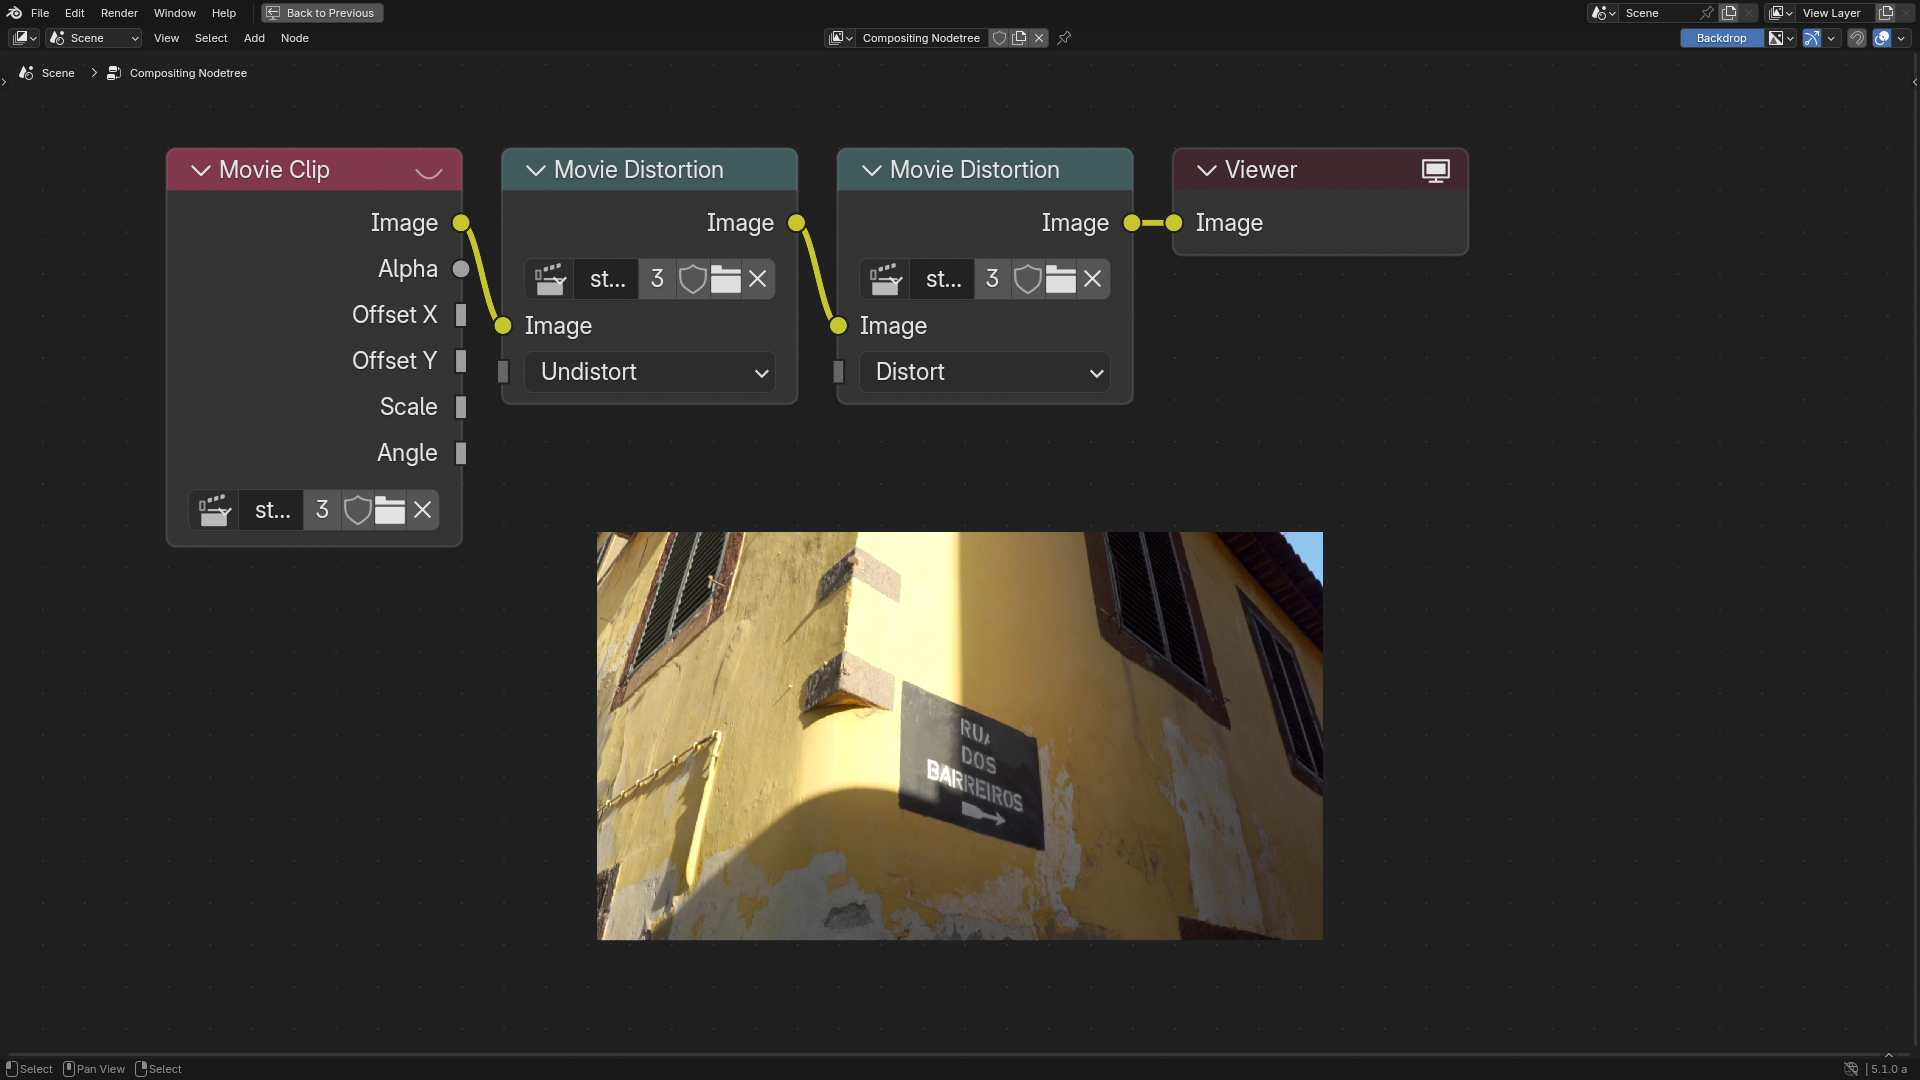Image resolution: width=1920 pixels, height=1080 pixels.
Task: Click Back to Previous button
Action: coord(322,13)
